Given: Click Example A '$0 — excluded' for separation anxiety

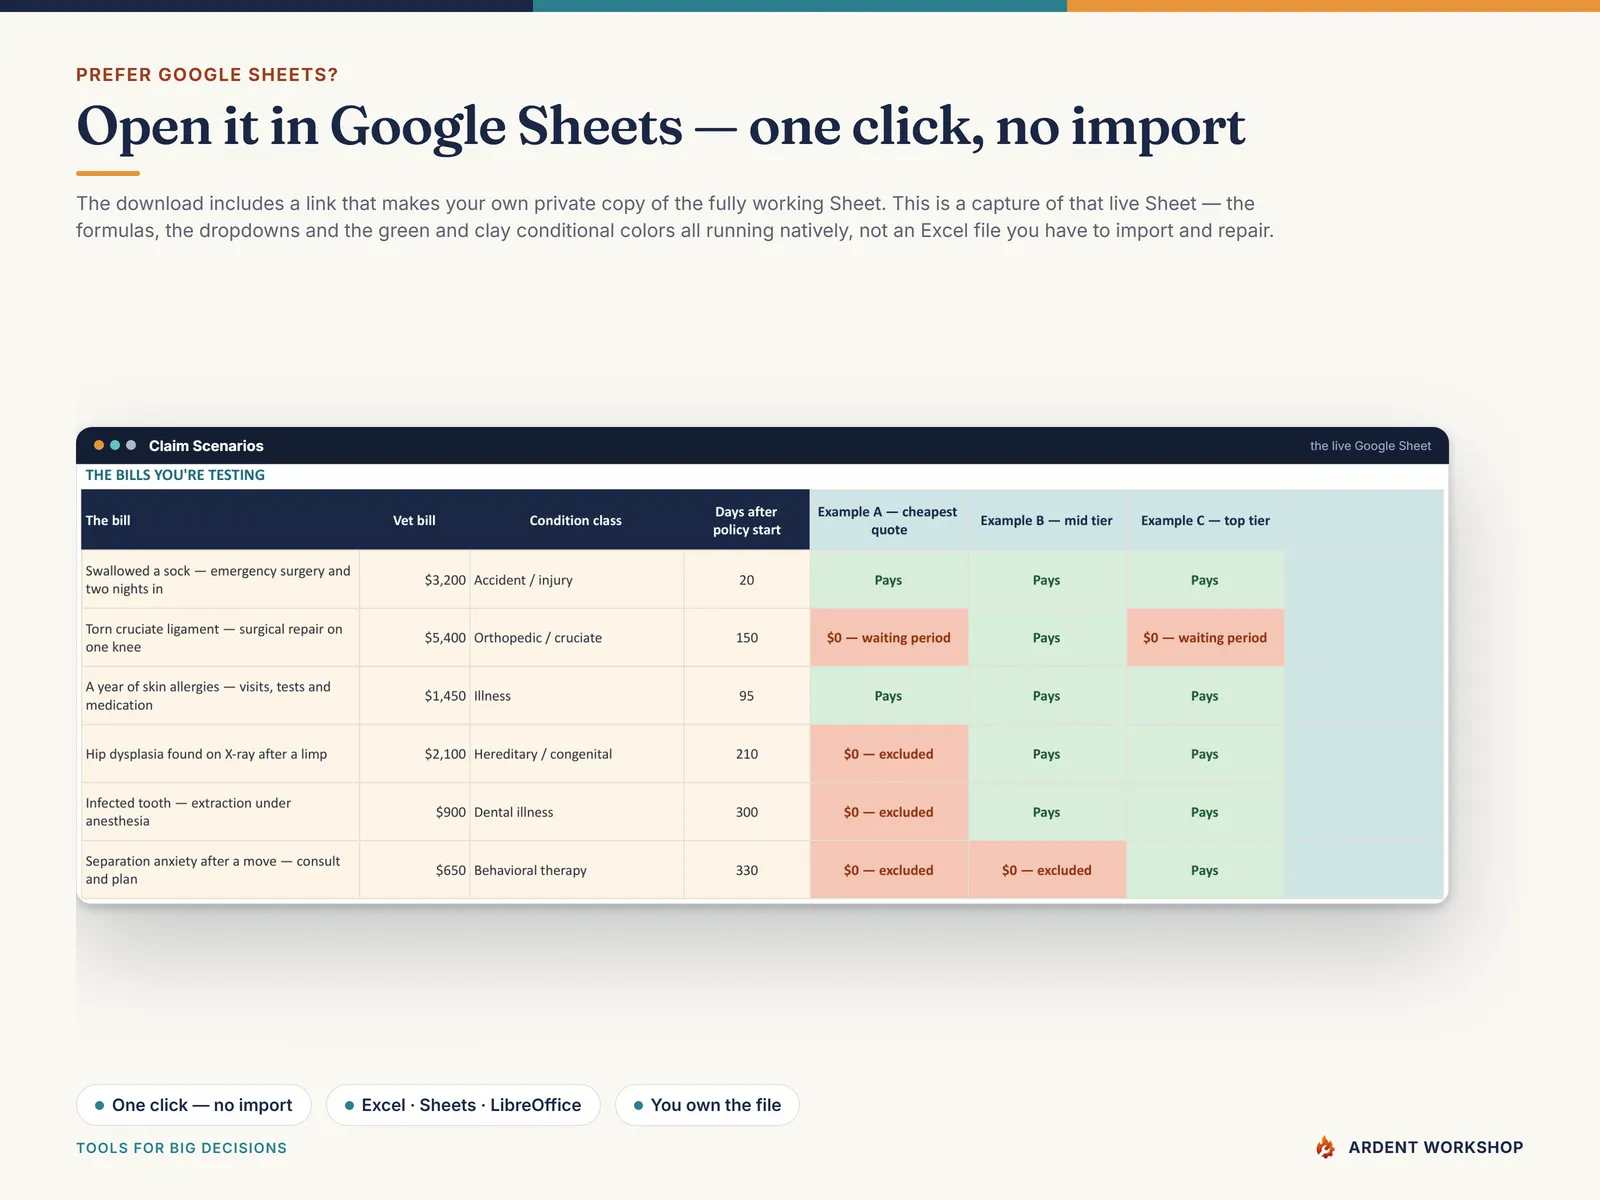Looking at the screenshot, I should 889,870.
